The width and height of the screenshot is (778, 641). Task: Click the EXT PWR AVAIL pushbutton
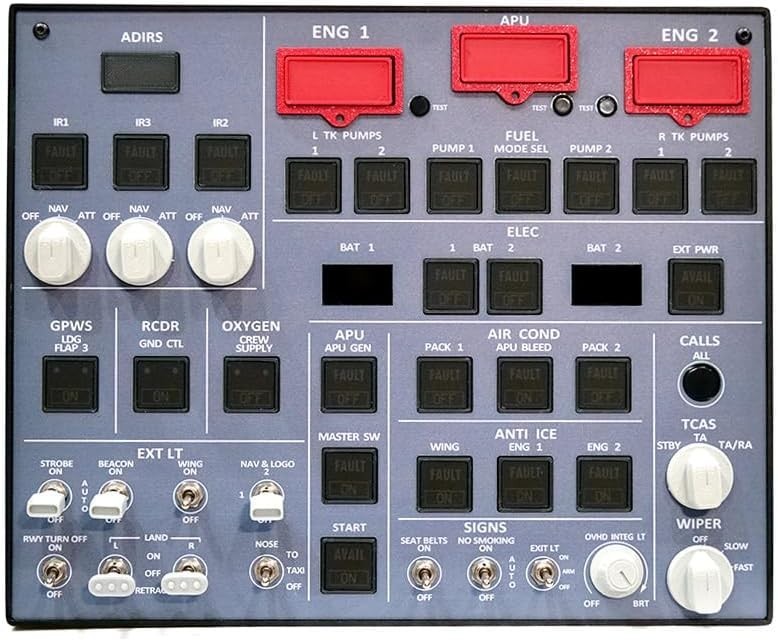696,286
